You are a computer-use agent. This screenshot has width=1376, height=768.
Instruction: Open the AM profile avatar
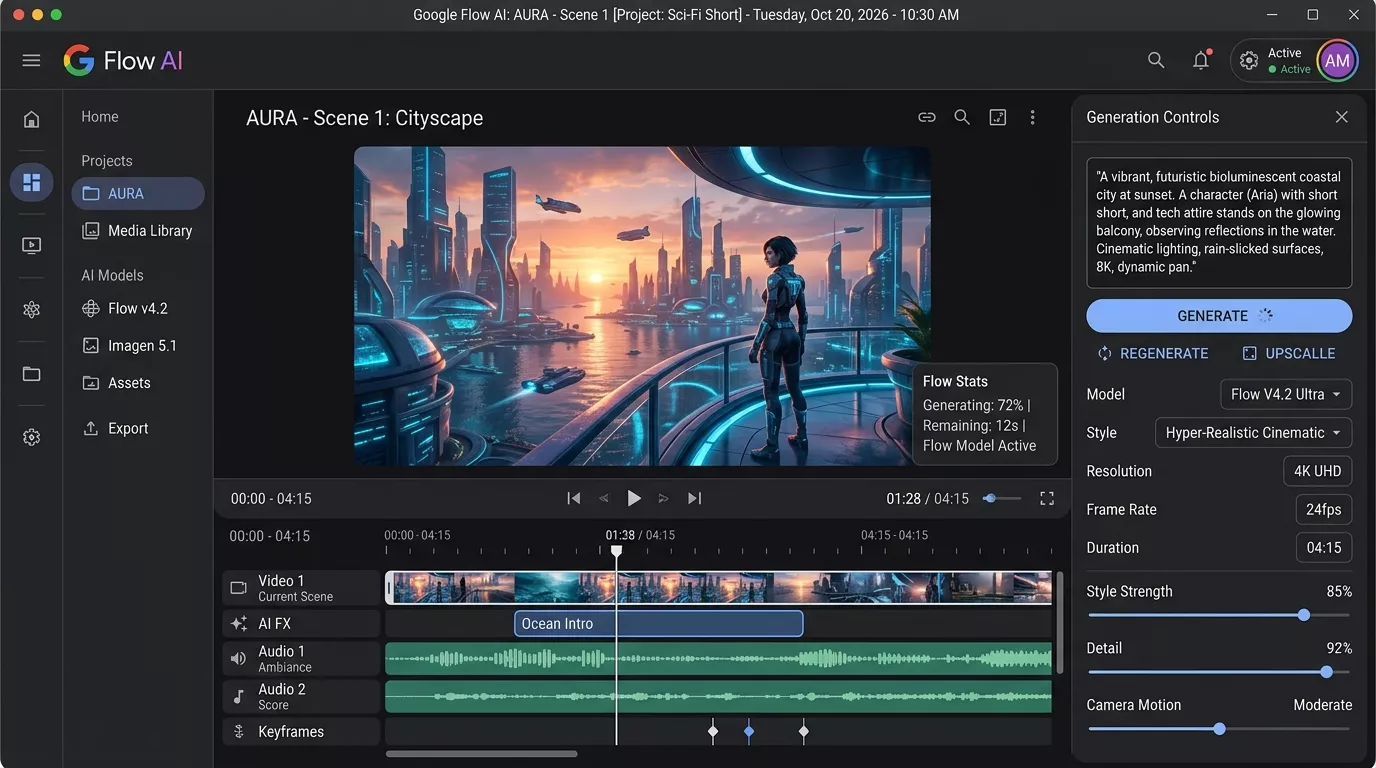1337,60
